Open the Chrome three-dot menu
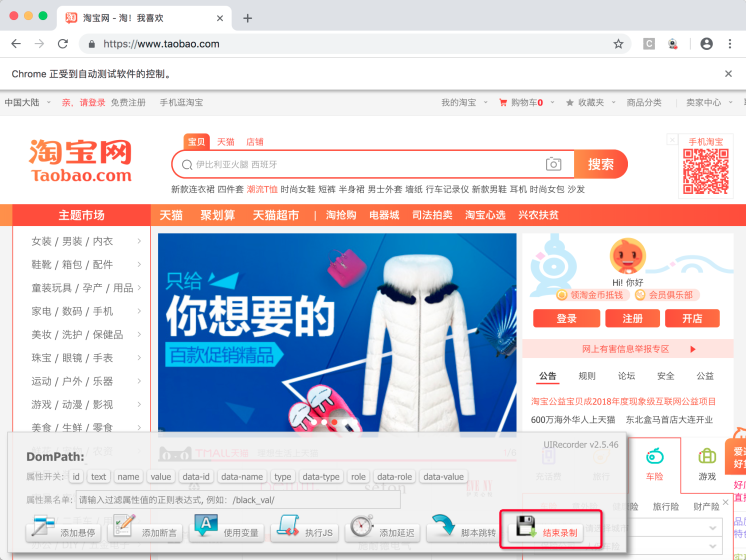Screen dimensions: 746x560 (x=730, y=44)
